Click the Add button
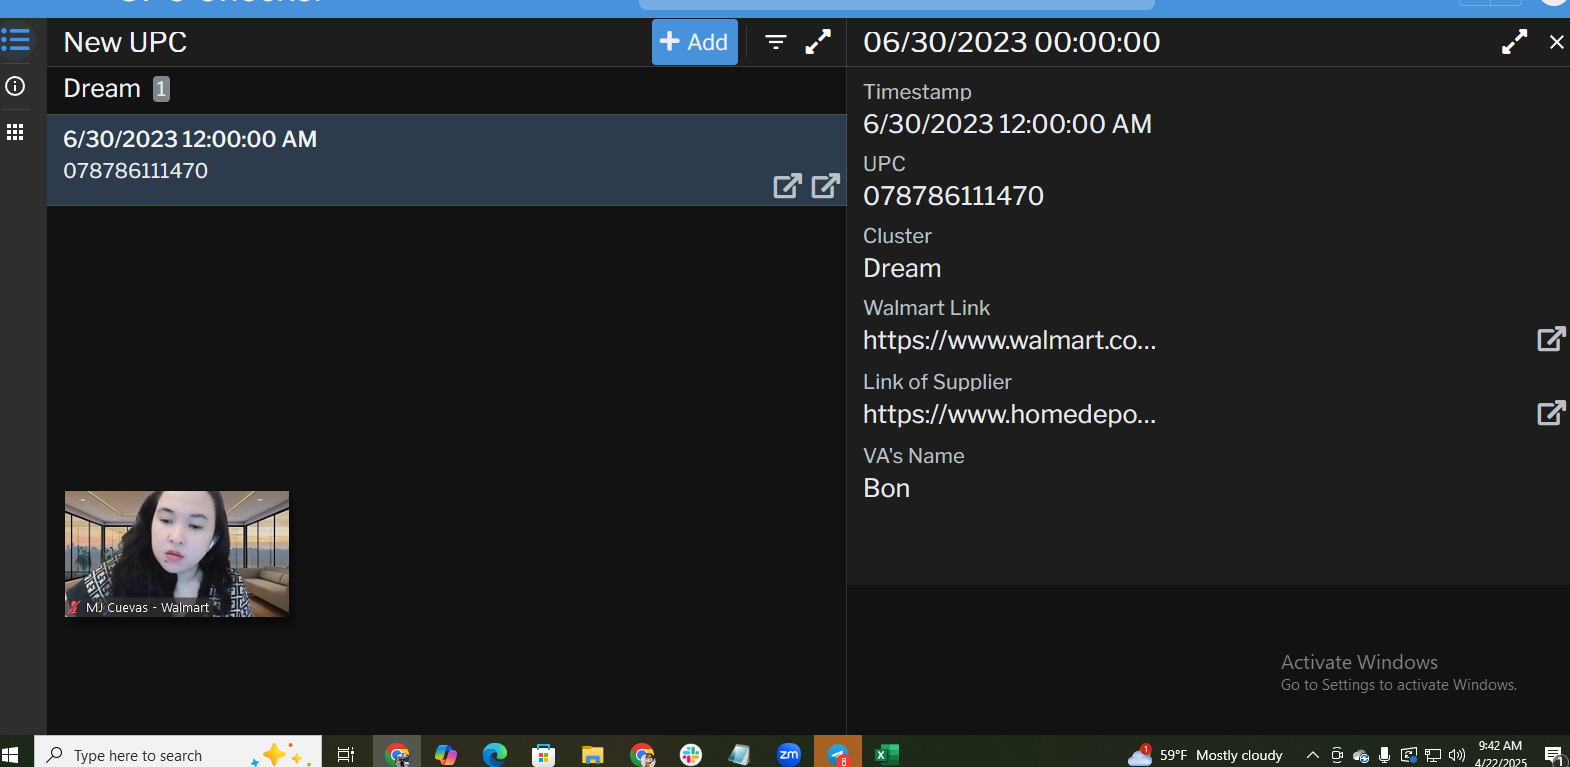 694,42
